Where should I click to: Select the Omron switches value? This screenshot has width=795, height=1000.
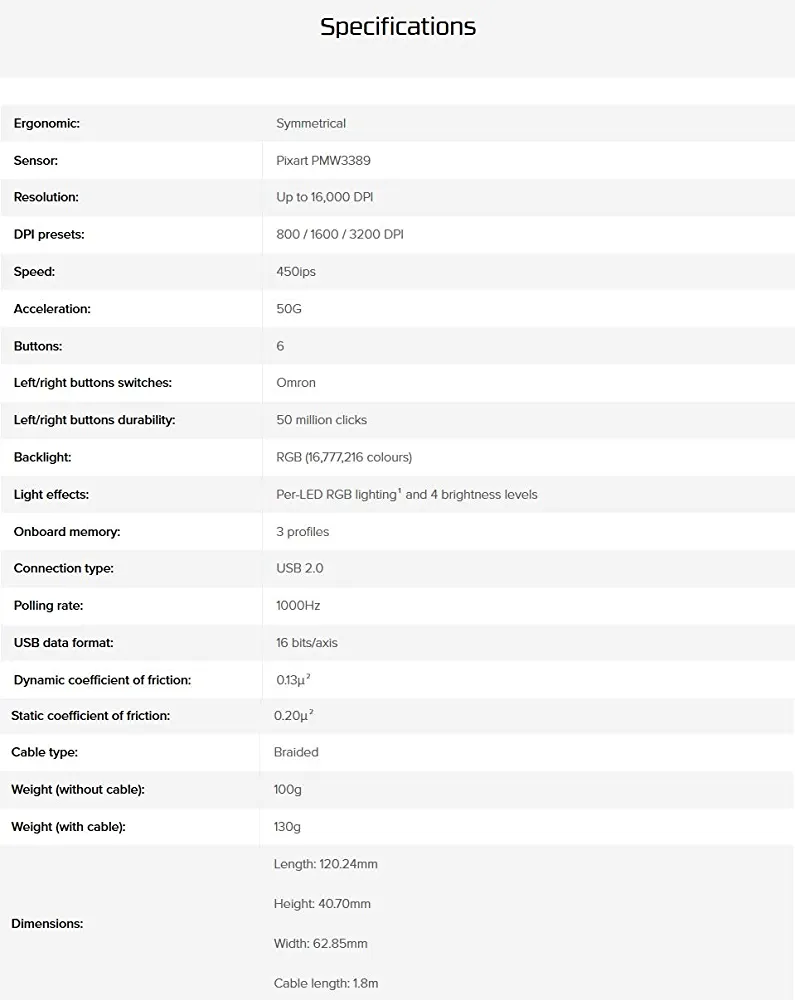(296, 382)
